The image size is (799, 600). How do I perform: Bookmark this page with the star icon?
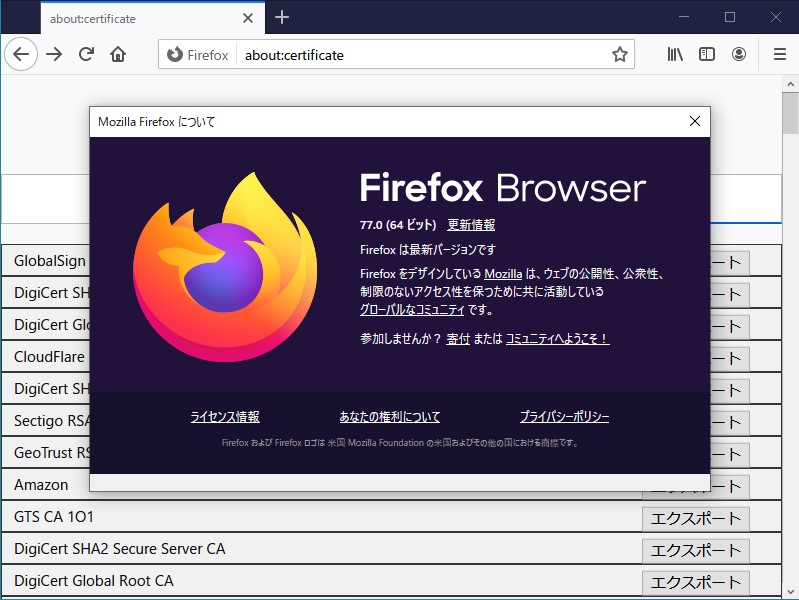coord(620,54)
